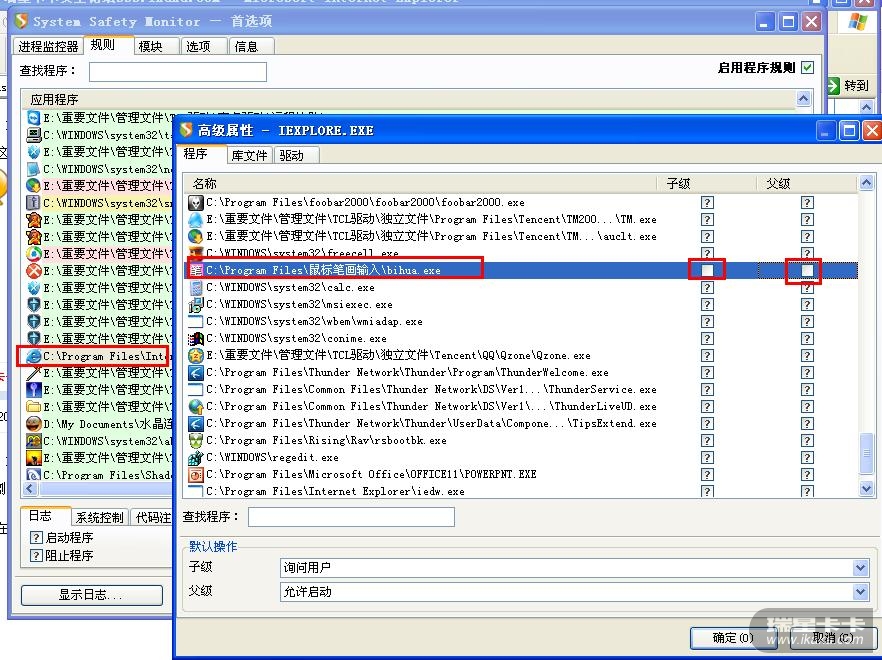Switch to 模块 tab
Image resolution: width=882 pixels, height=660 pixels.
pyautogui.click(x=156, y=46)
